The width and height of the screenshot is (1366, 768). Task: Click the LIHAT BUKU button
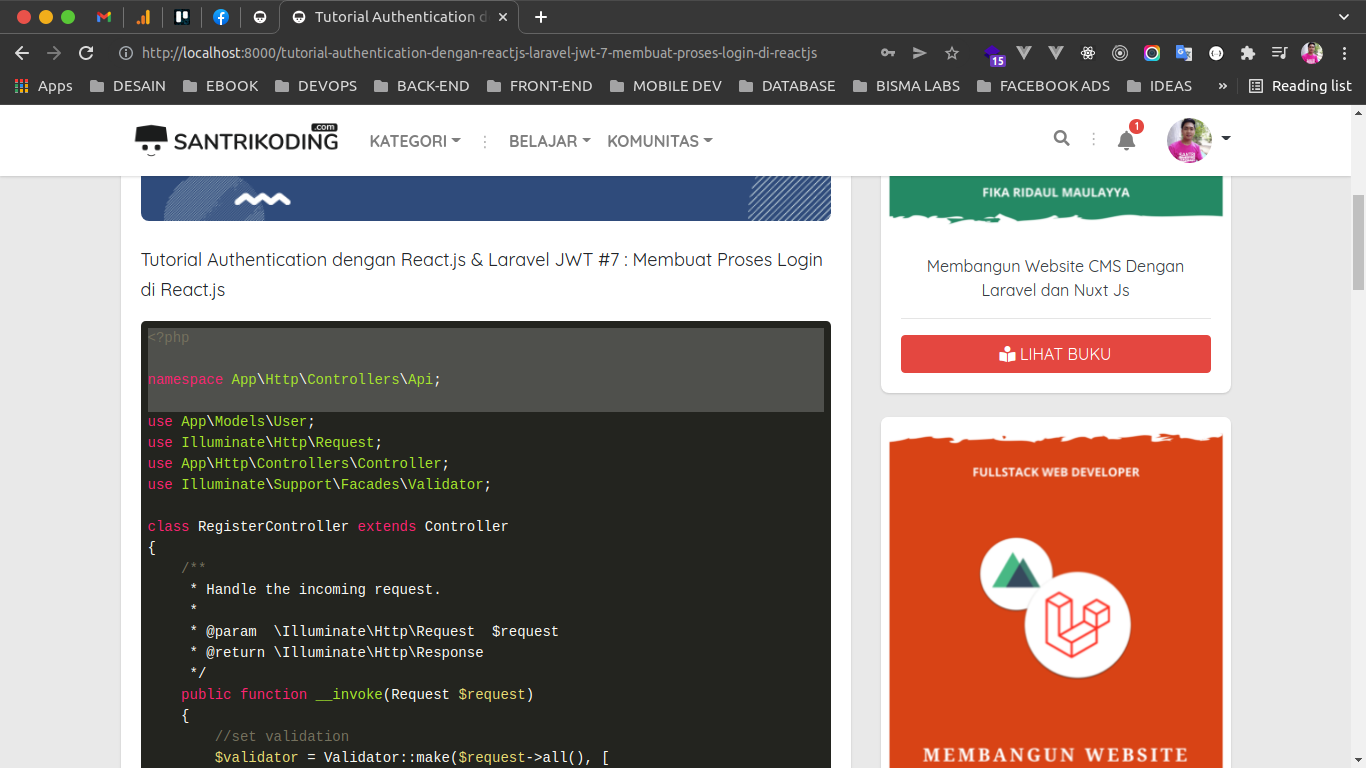coord(1055,354)
